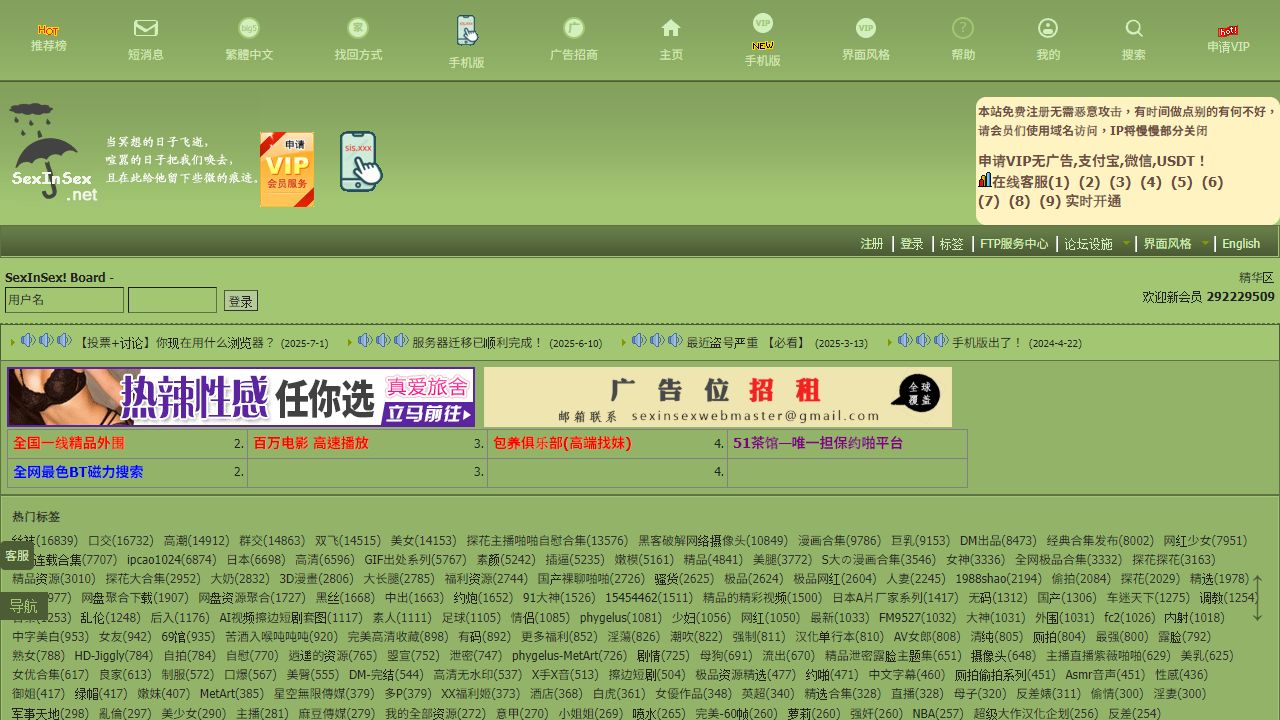Contact online customer service (9)
This screenshot has width=1280, height=720.
(1050, 201)
